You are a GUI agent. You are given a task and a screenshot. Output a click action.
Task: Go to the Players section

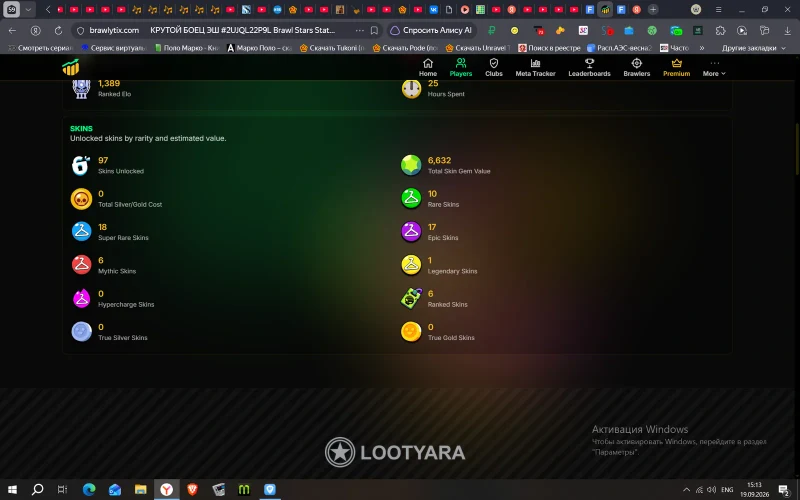(461, 67)
